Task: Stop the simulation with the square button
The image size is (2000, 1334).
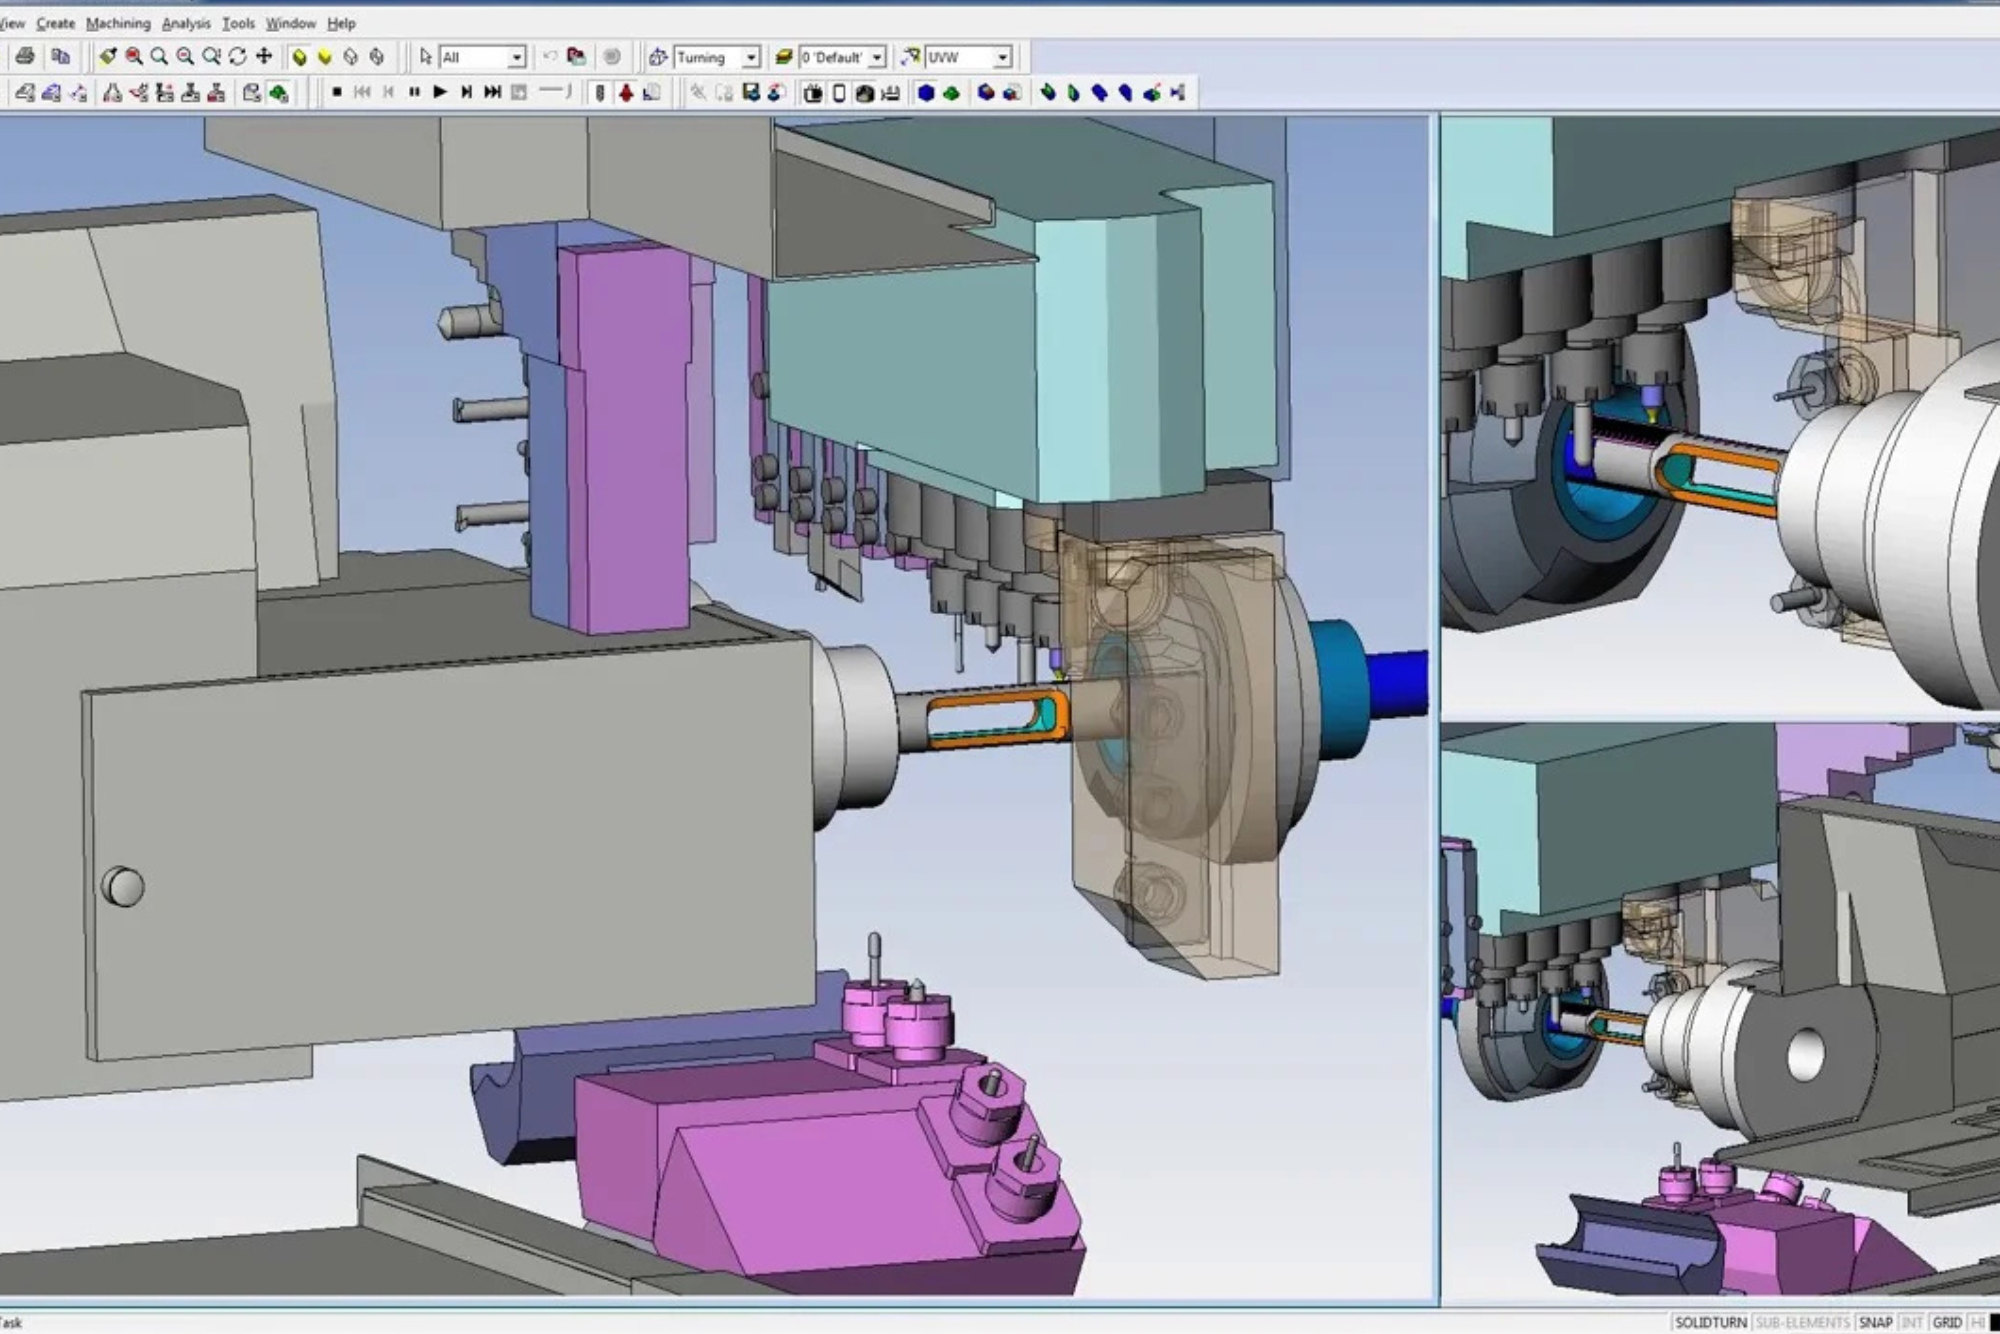Action: (x=337, y=93)
